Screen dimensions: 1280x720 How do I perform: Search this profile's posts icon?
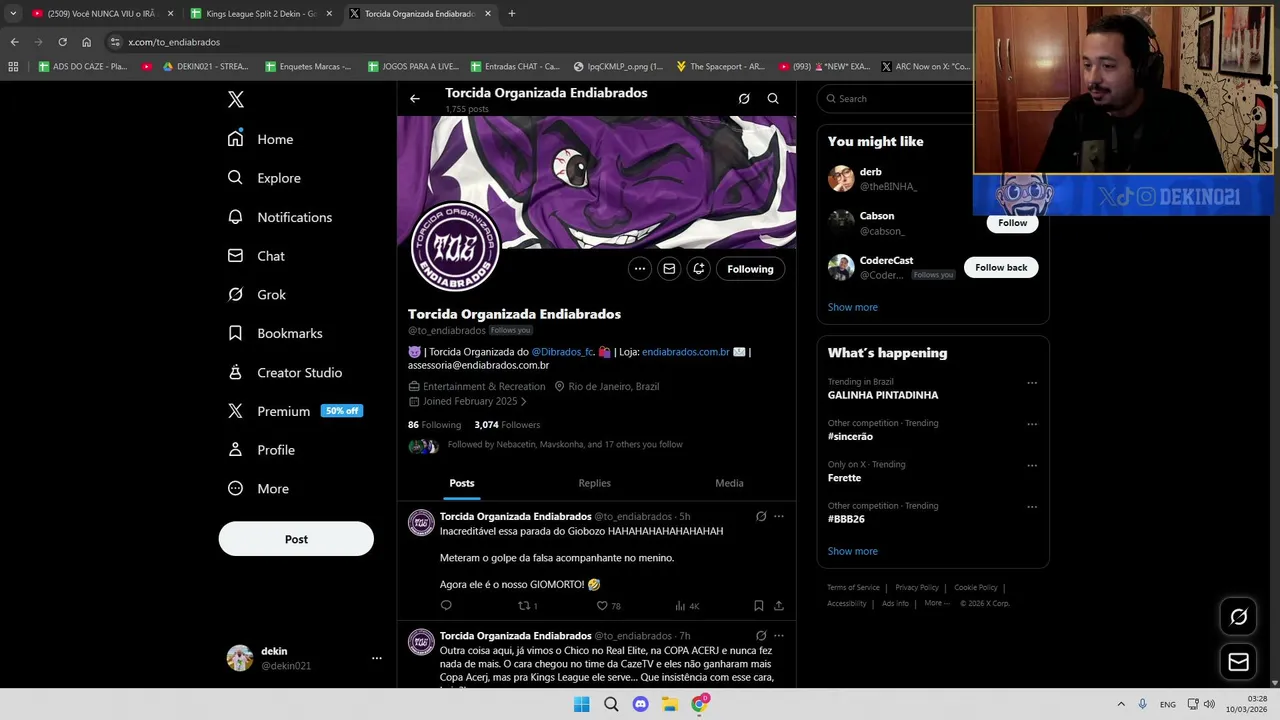point(773,99)
